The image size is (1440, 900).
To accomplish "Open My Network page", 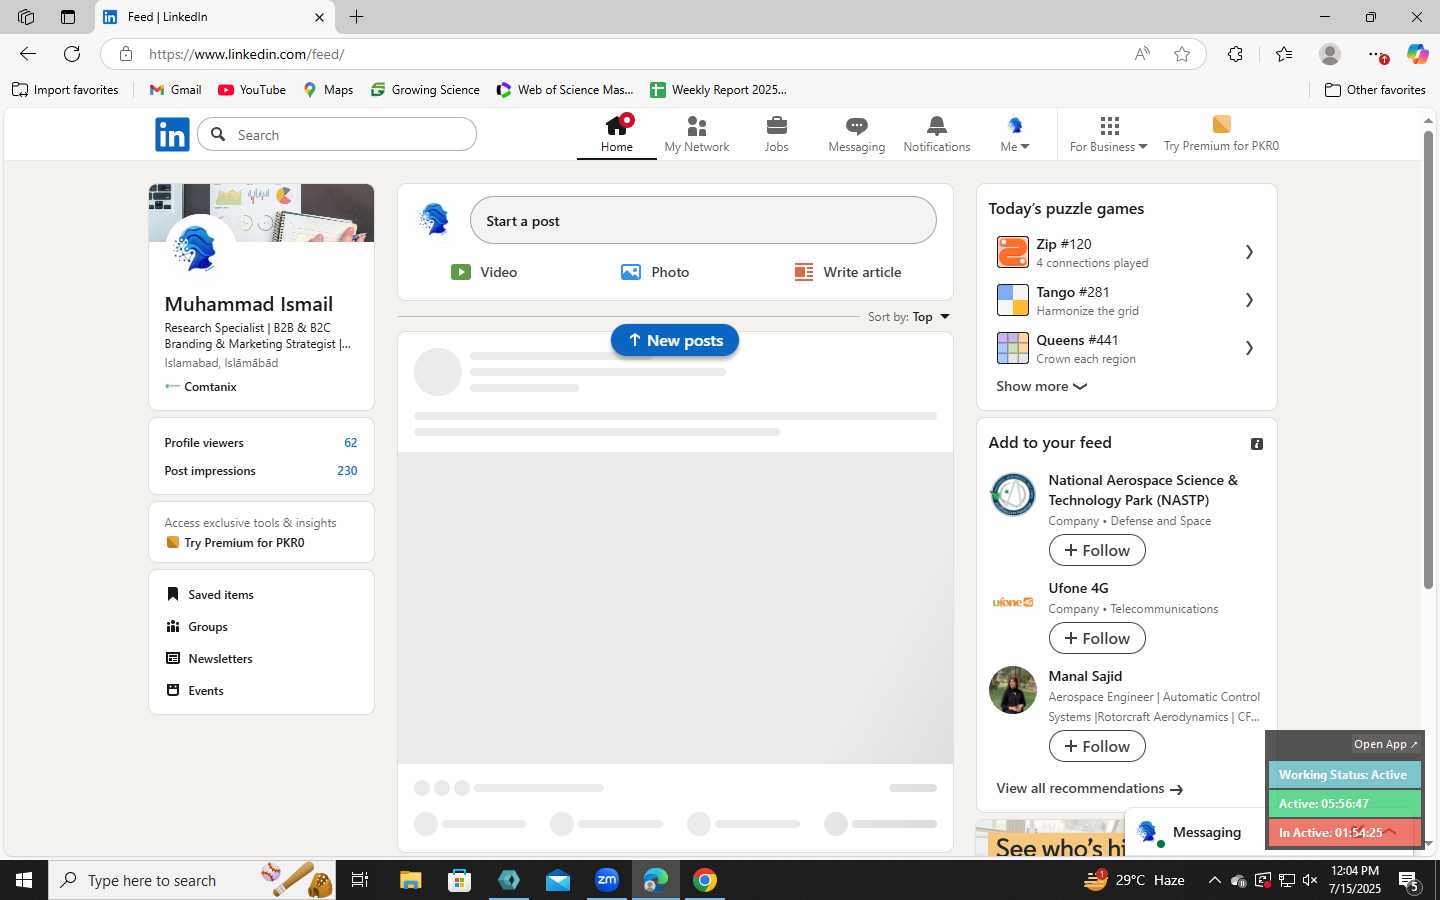I will coord(697,134).
